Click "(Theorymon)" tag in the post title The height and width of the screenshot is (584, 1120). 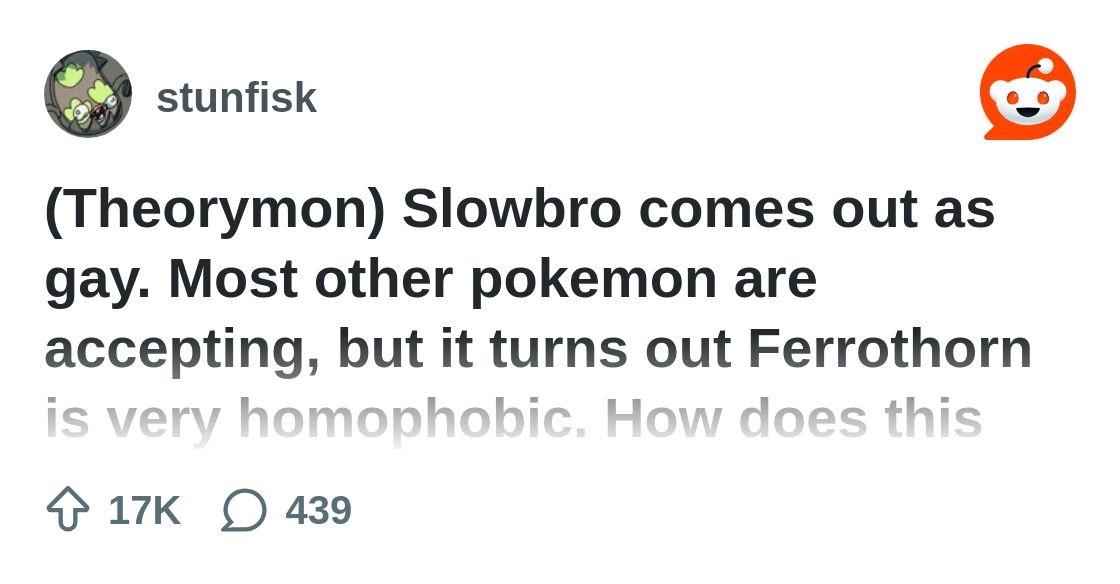click(x=215, y=209)
